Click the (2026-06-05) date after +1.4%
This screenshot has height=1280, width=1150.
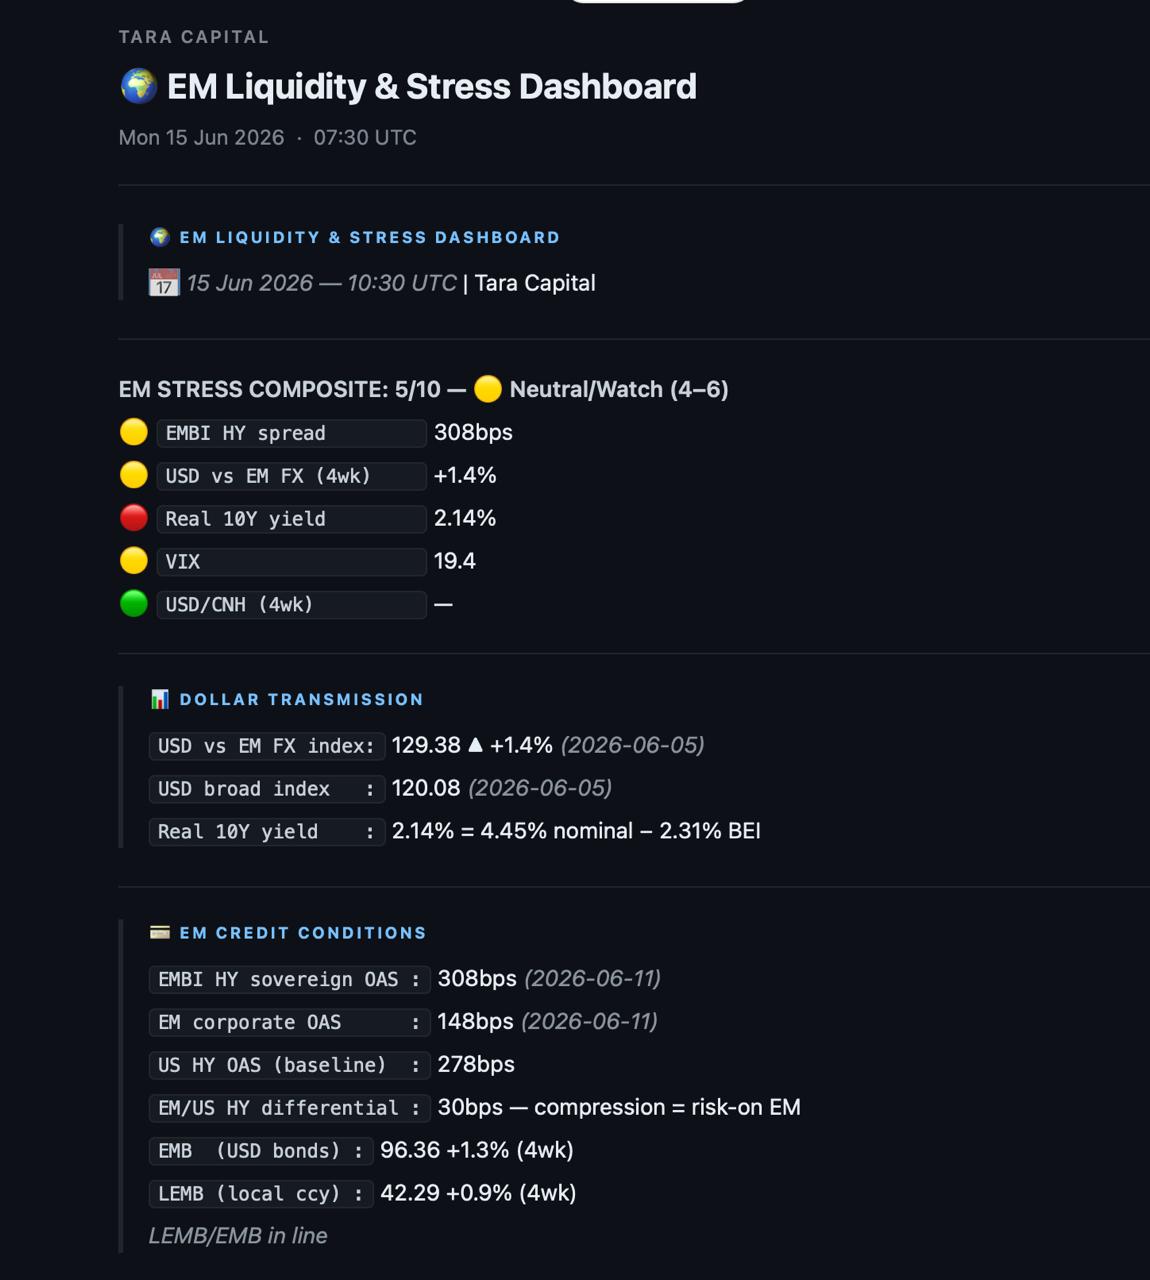pyautogui.click(x=633, y=745)
